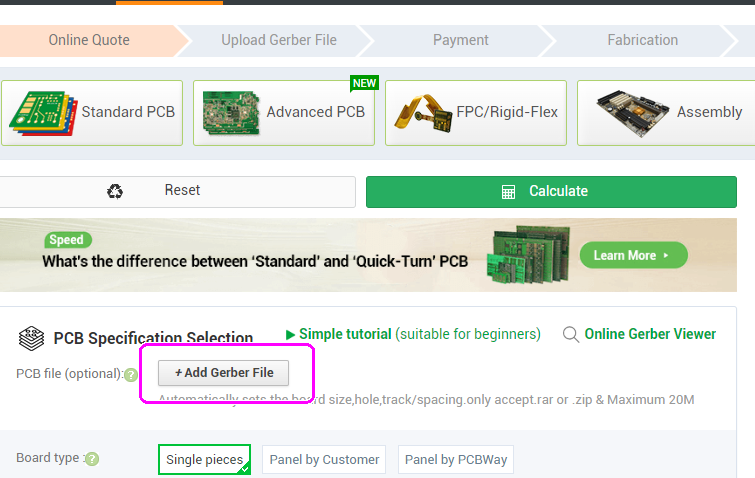Click the calculator icon on Calculate

coord(508,192)
